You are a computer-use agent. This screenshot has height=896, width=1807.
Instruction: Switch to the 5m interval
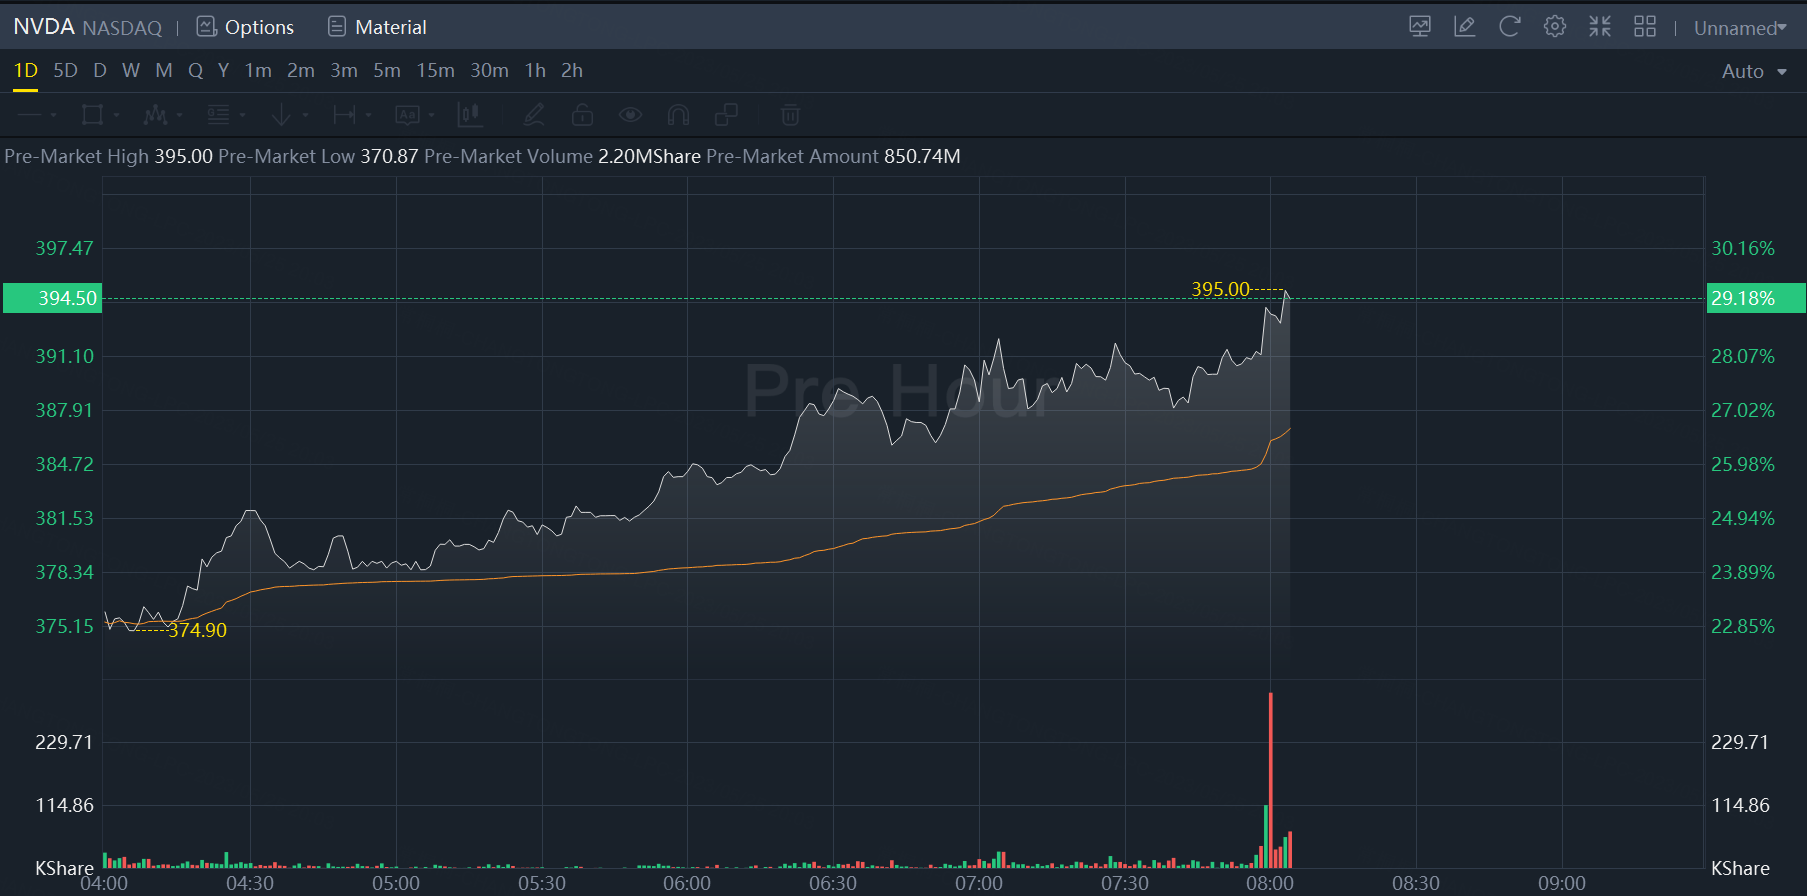coord(387,71)
